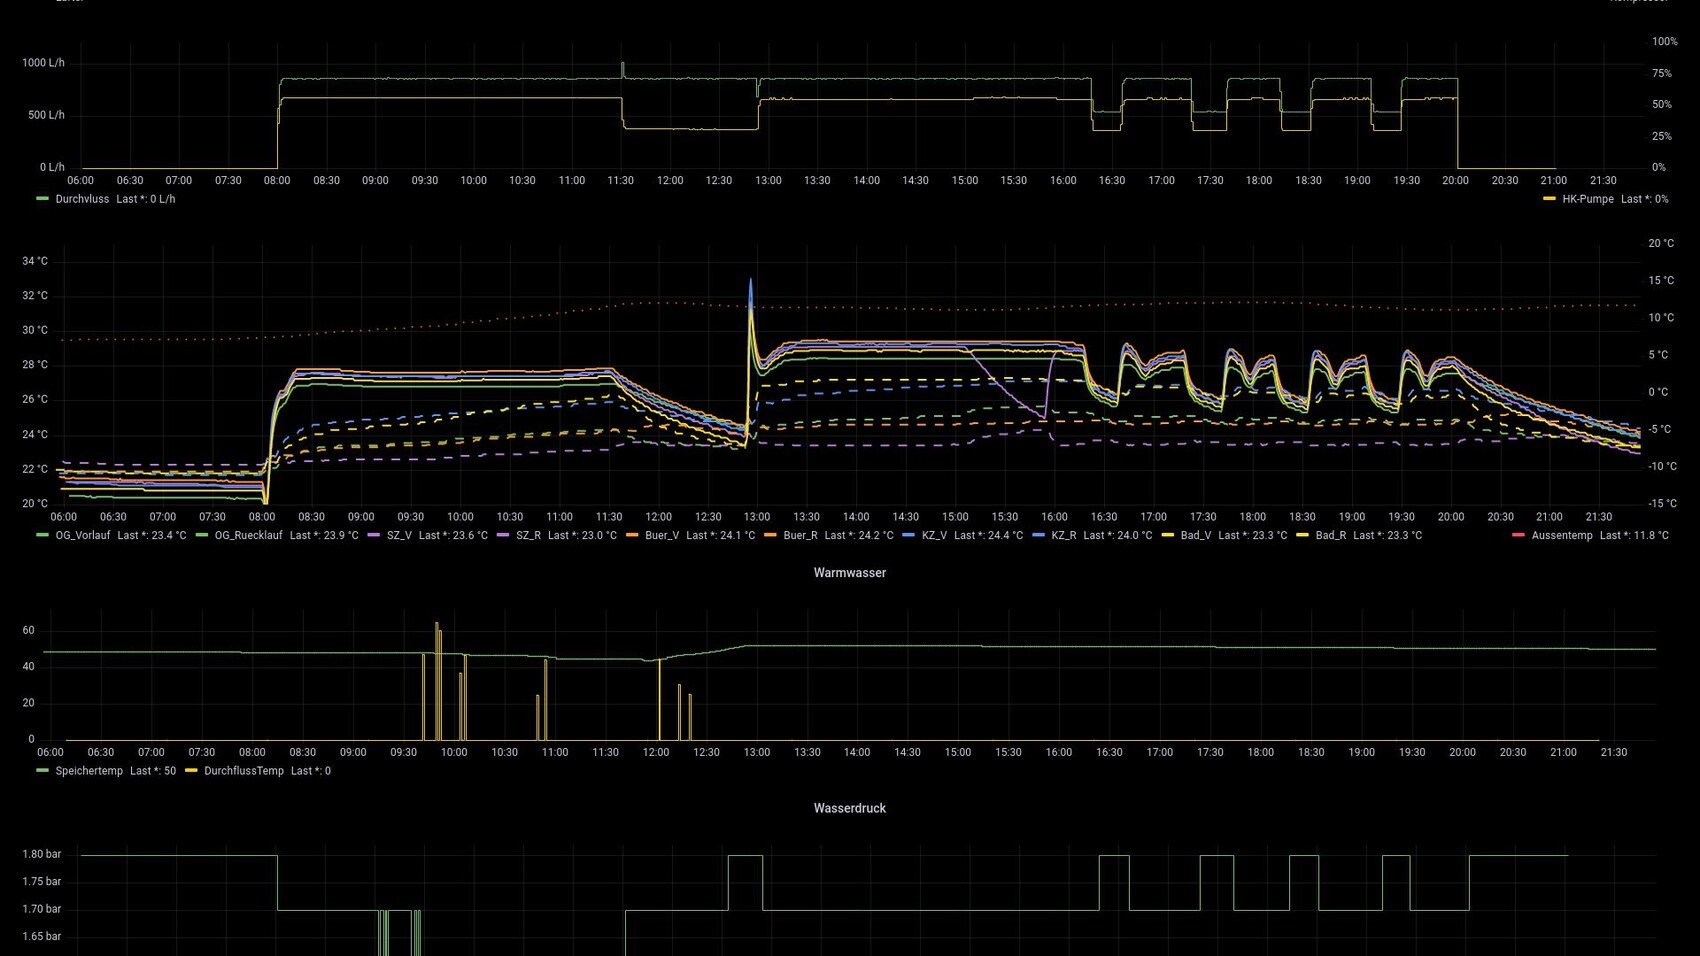Open the Wasserdruck panel title menu
The image size is (1700, 956).
(849, 808)
